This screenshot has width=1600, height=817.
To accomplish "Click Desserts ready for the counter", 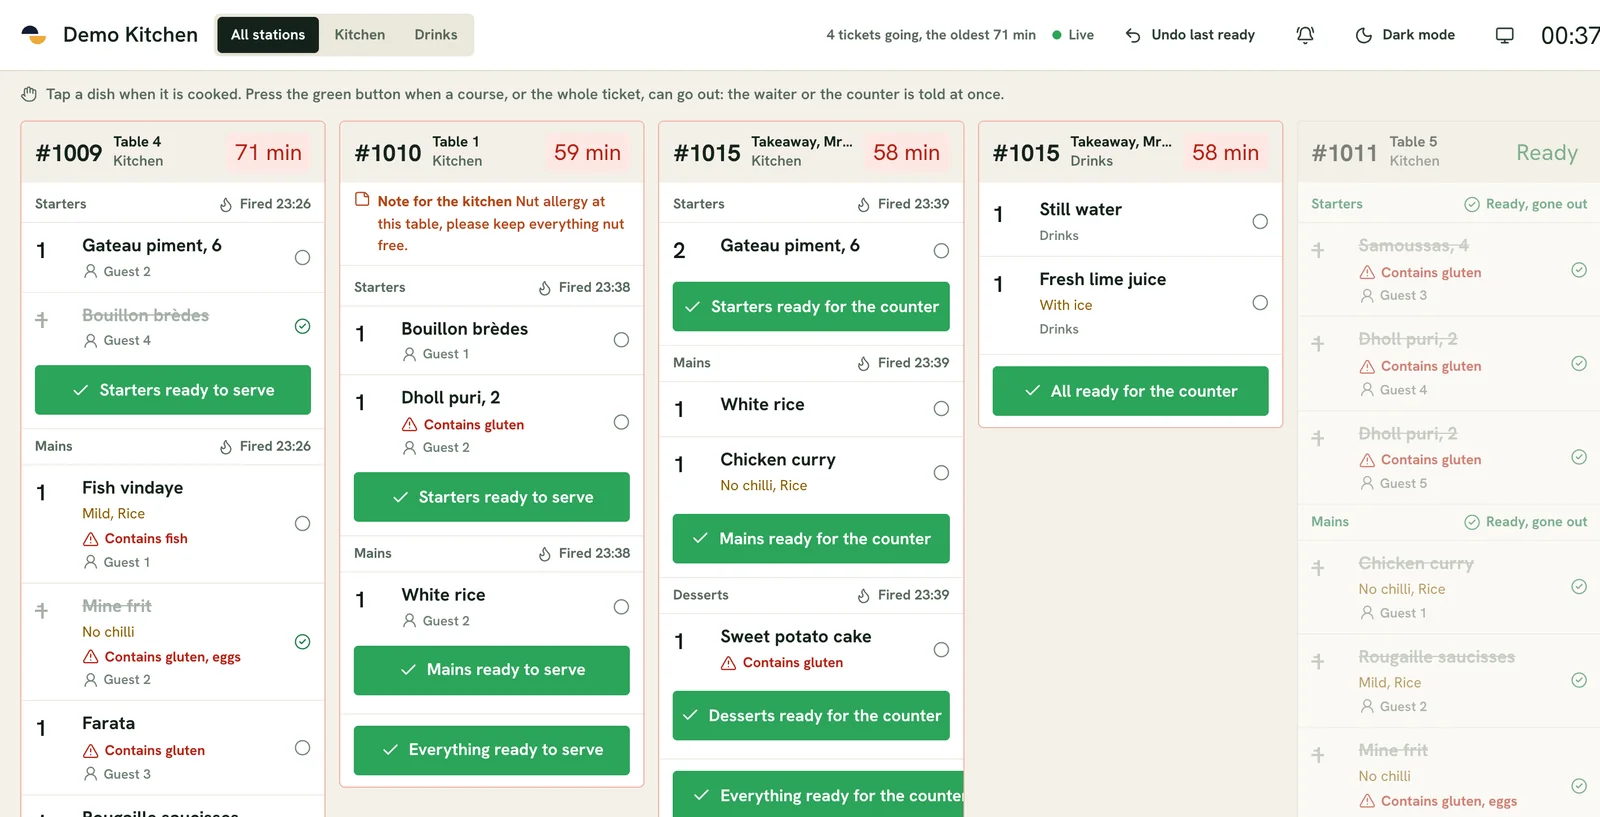I will coord(811,716).
